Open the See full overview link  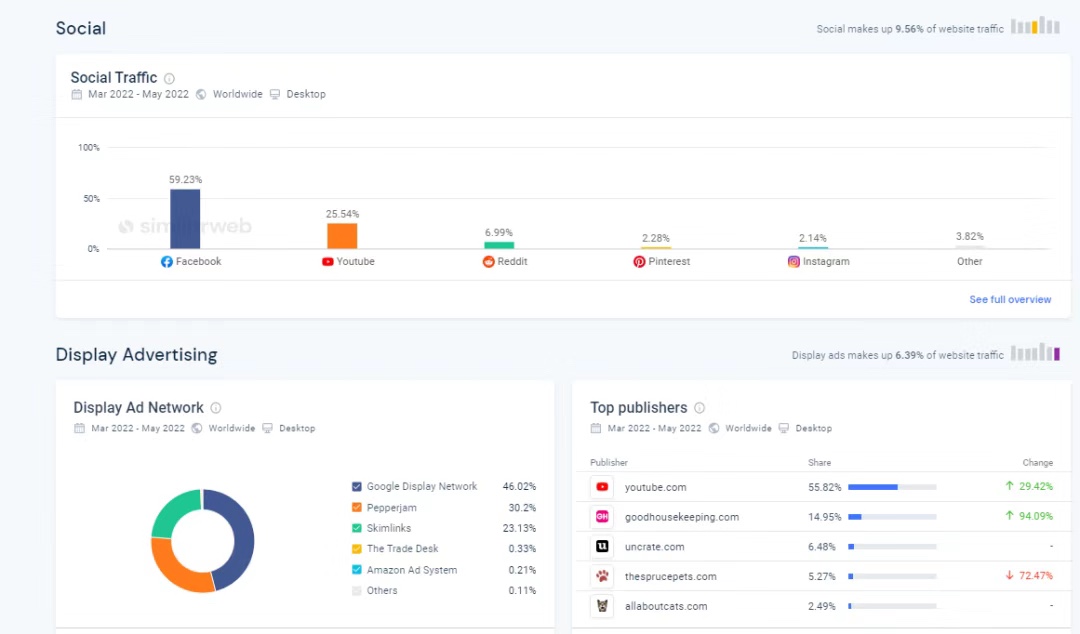tap(1010, 300)
